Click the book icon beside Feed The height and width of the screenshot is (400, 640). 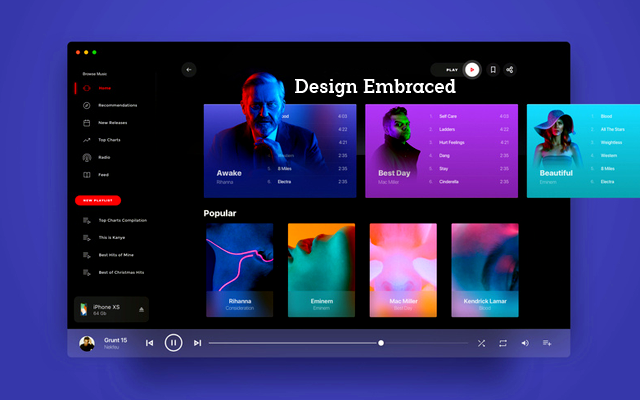point(87,175)
